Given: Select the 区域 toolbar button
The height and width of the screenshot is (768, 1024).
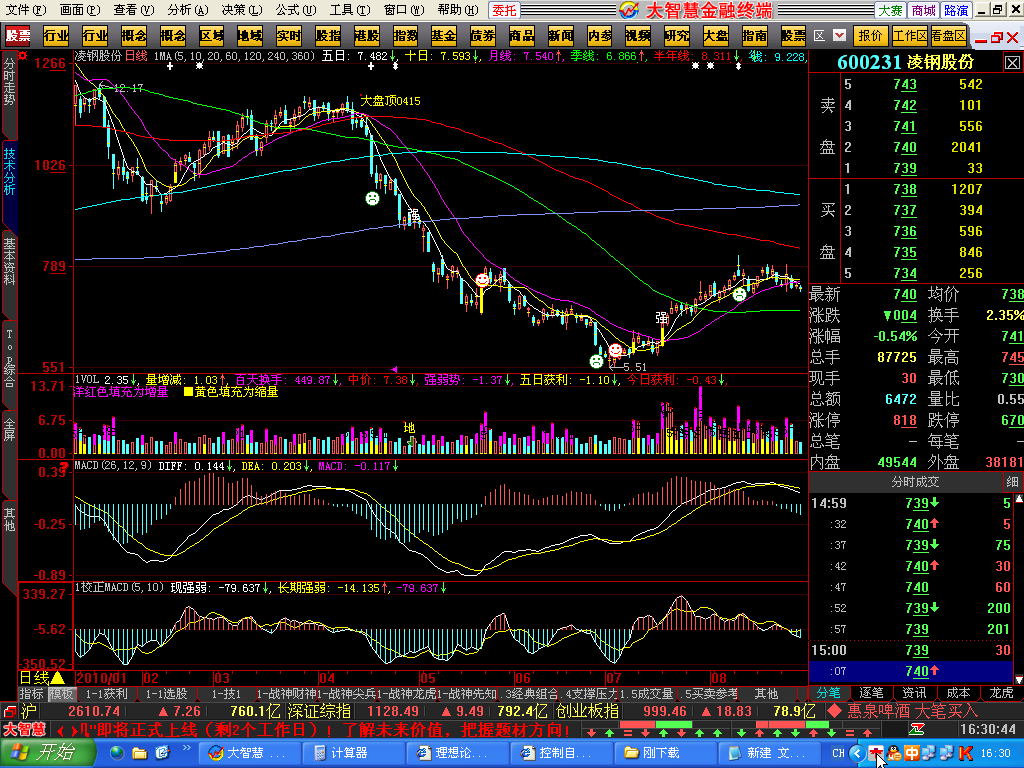Looking at the screenshot, I should (x=211, y=36).
